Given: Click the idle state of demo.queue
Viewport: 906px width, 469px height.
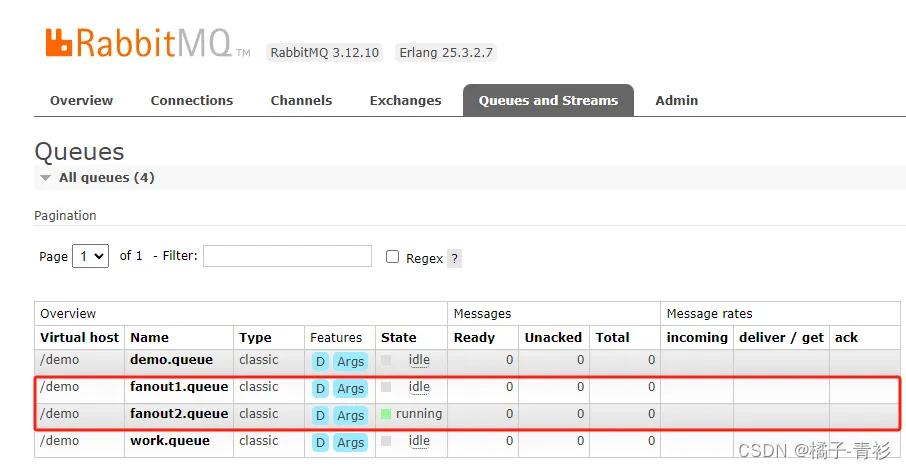Looking at the screenshot, I should pos(419,360).
